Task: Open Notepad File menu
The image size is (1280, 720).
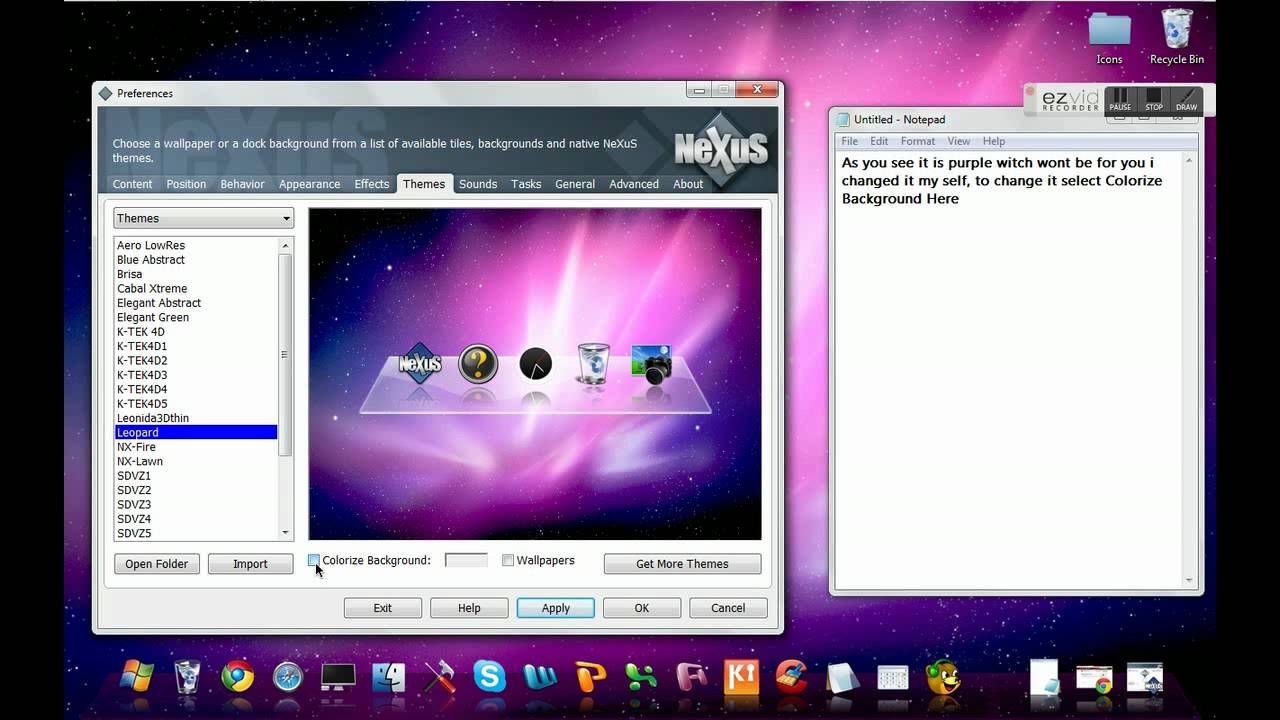Action: 849,142
